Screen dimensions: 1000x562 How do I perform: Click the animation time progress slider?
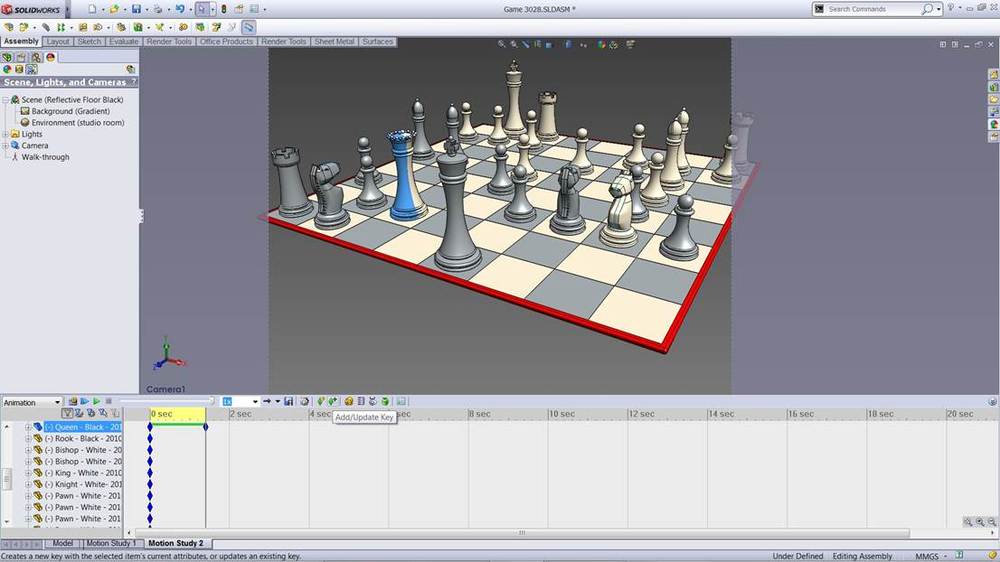coord(165,401)
